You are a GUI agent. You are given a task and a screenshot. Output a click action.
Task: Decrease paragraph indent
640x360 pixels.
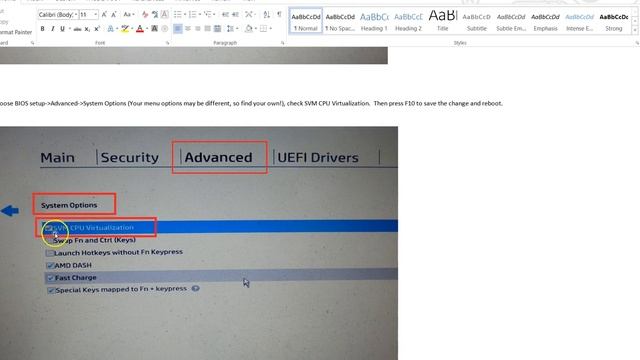pyautogui.click(x=225, y=15)
